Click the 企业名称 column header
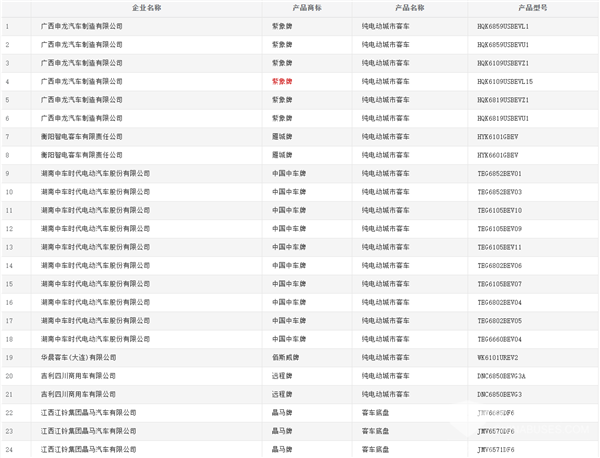The width and height of the screenshot is (600, 458). pyautogui.click(x=146, y=7)
